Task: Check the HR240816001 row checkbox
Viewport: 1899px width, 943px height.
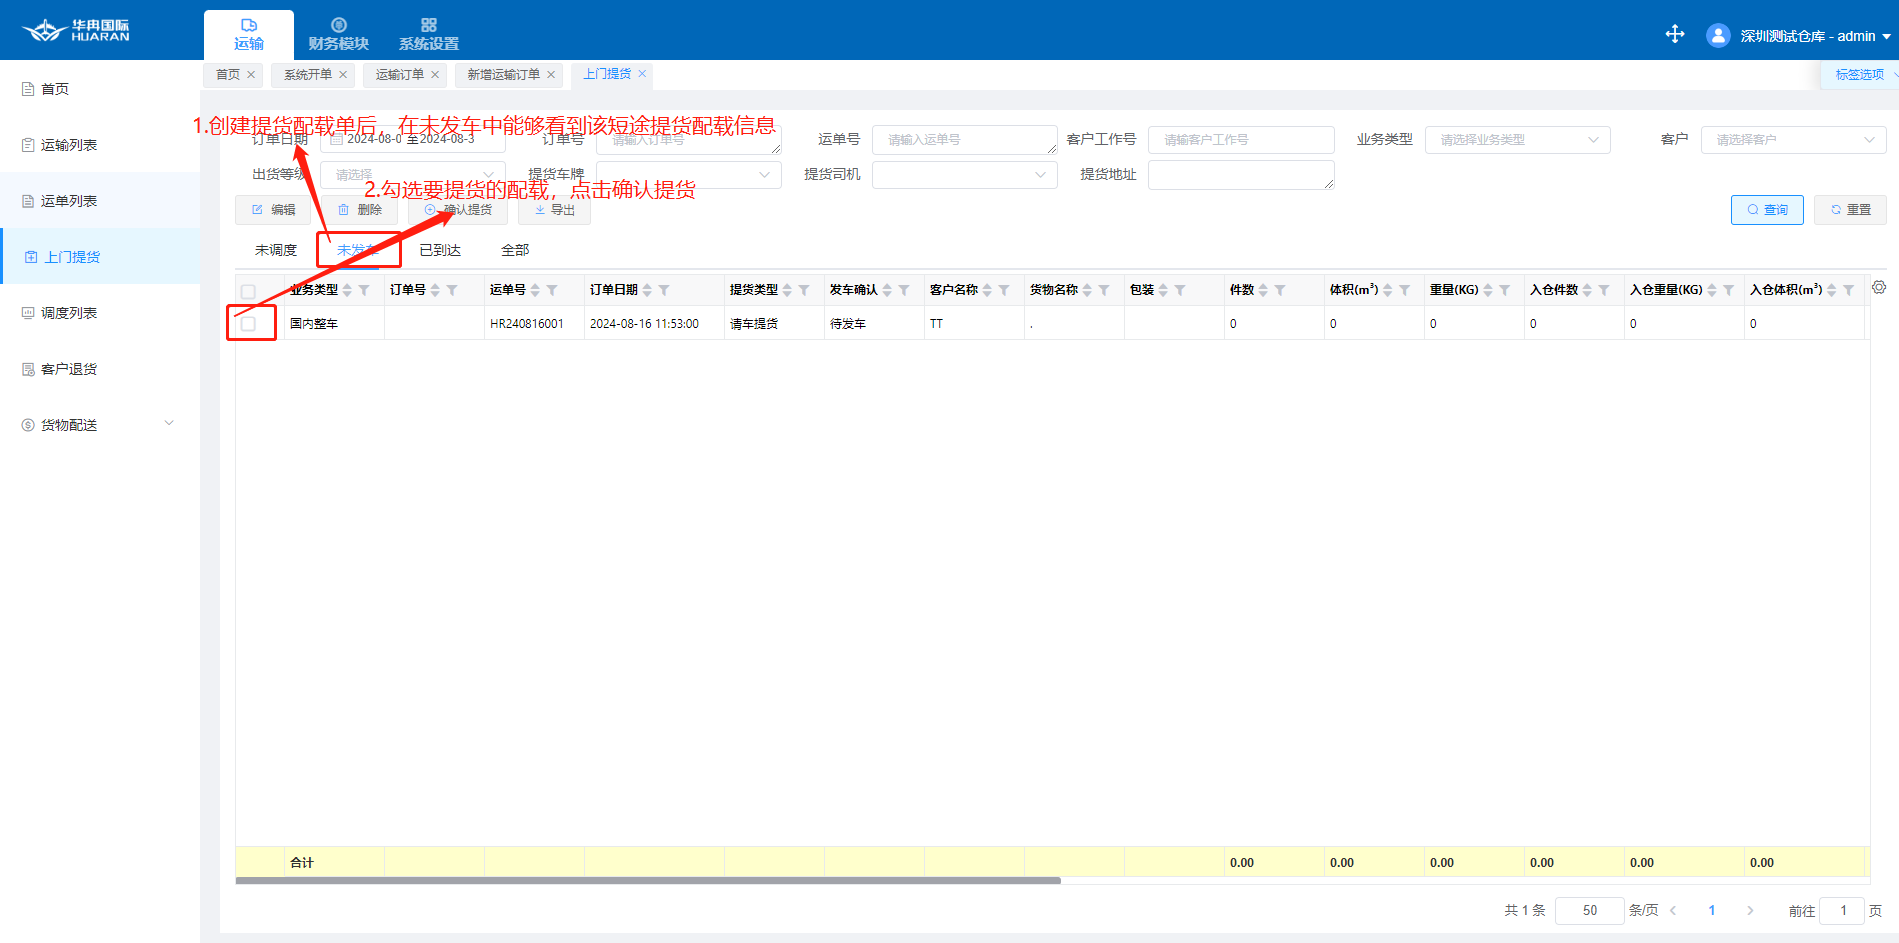Action: (x=249, y=324)
